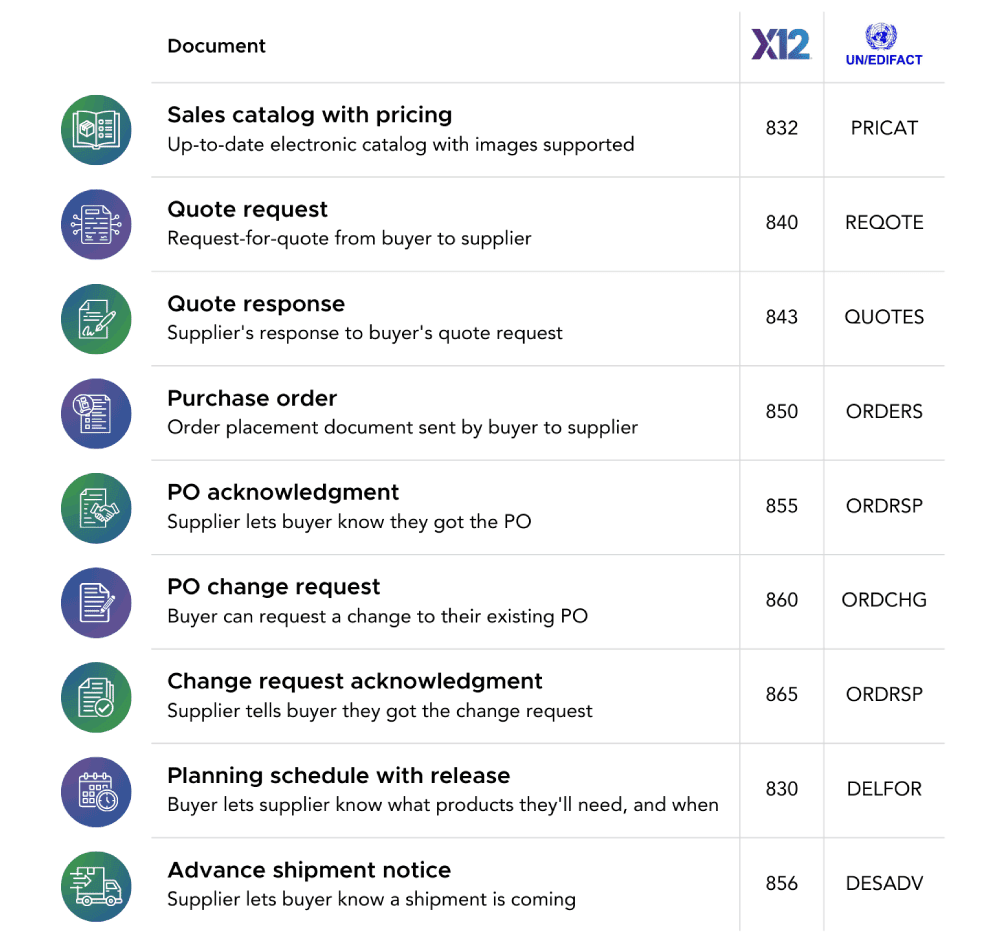Select the DESADV code cell
This screenshot has height=943, width=1000.
884,883
